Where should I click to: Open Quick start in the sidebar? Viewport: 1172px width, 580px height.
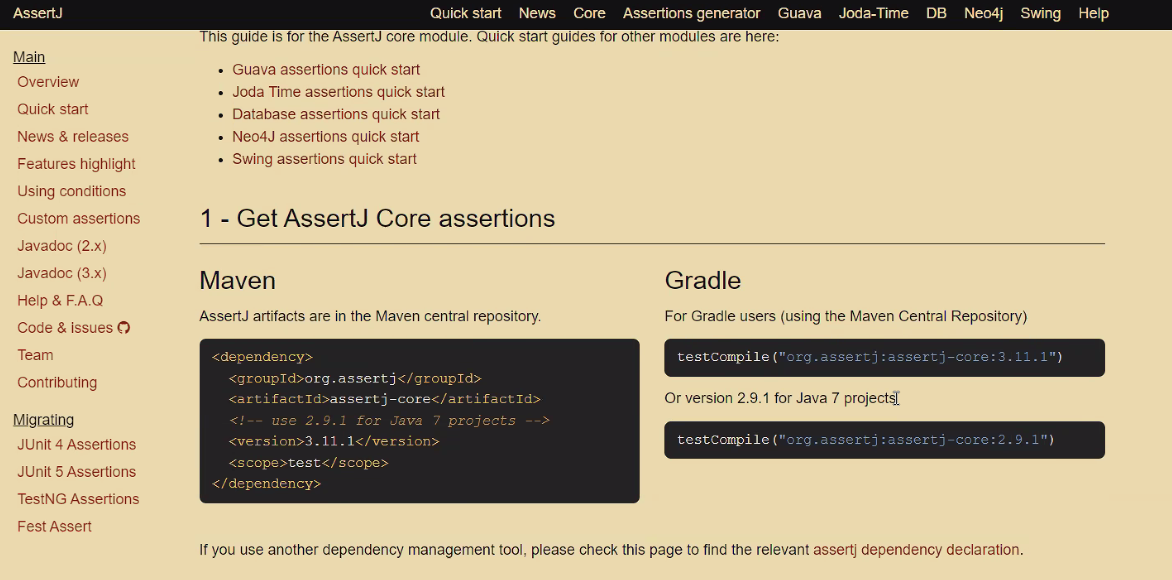pyautogui.click(x=52, y=109)
